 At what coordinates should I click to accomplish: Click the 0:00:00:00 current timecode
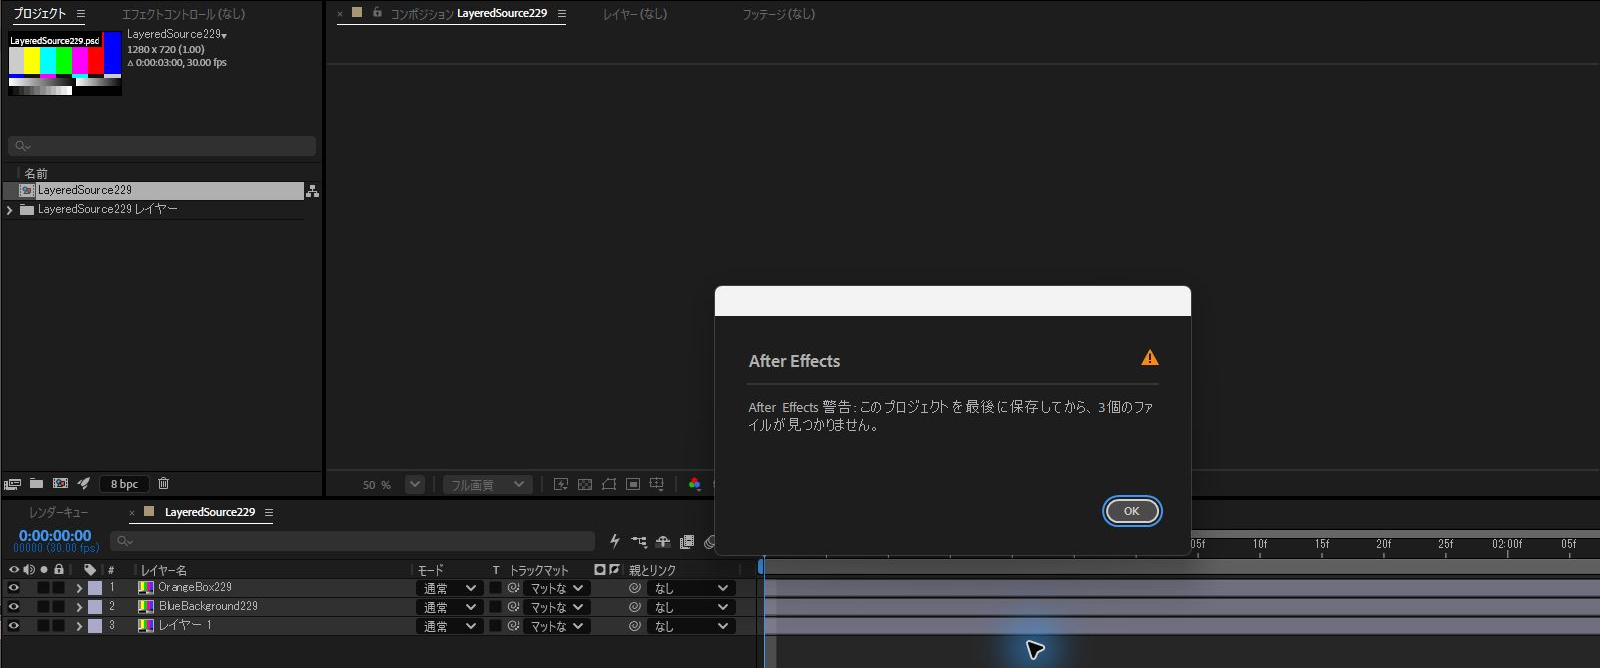pos(55,536)
